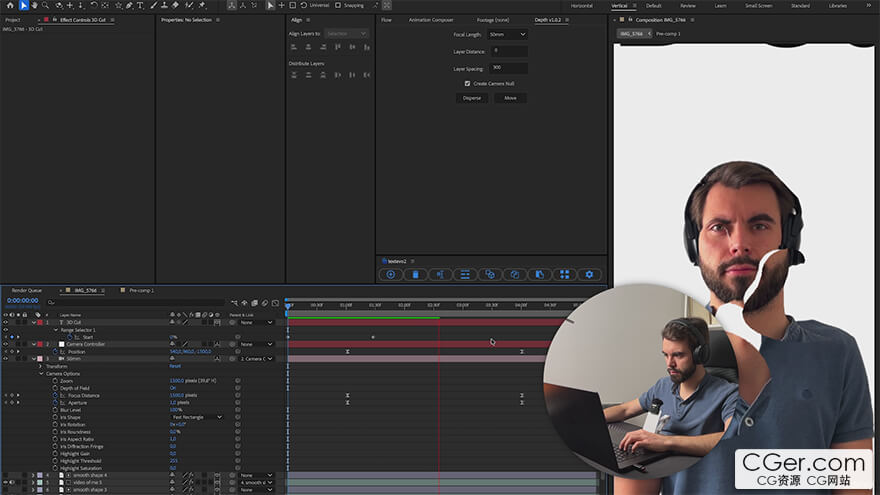Click the settings gear in textevo2 panel
Screen dimensions: 880x495
[x=589, y=274]
